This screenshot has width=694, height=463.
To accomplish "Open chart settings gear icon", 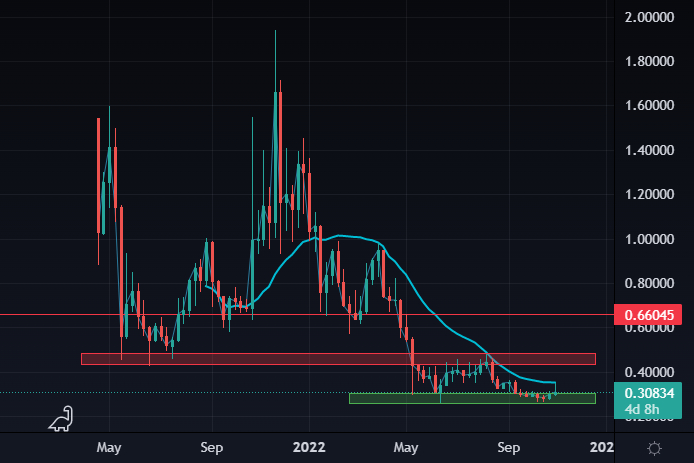I will [x=654, y=448].
